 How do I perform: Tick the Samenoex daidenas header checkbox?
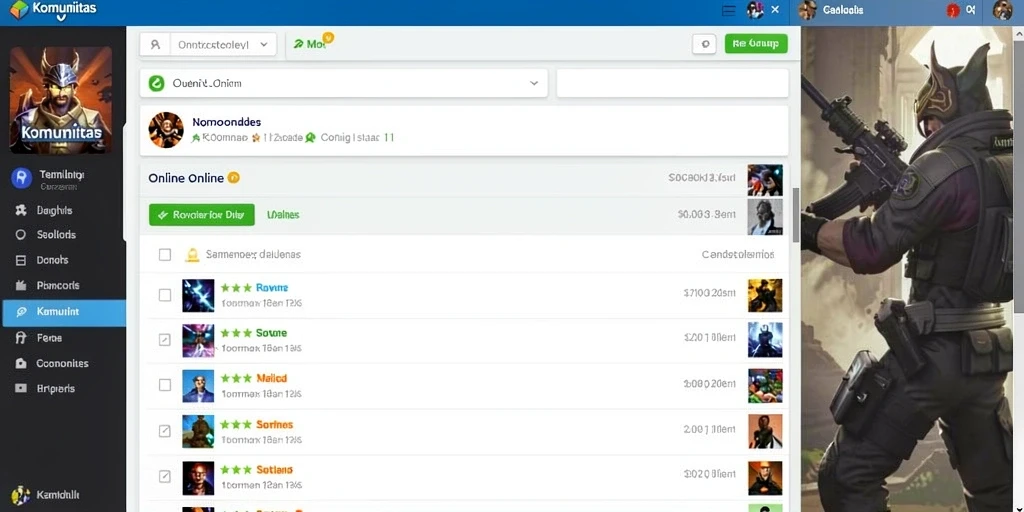click(x=165, y=255)
